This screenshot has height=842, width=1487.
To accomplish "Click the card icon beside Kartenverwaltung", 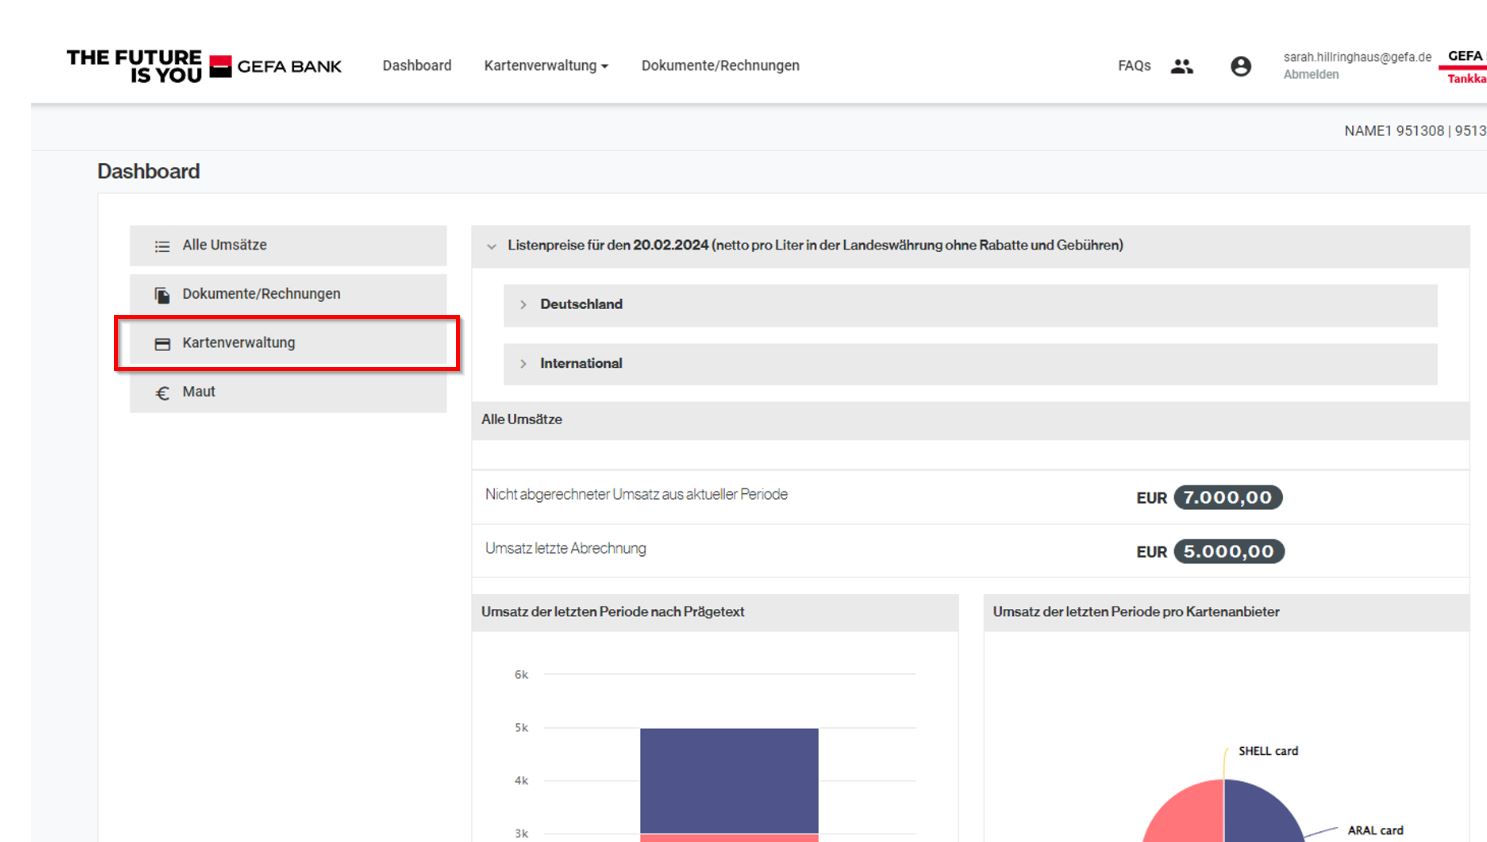I will (x=162, y=344).
